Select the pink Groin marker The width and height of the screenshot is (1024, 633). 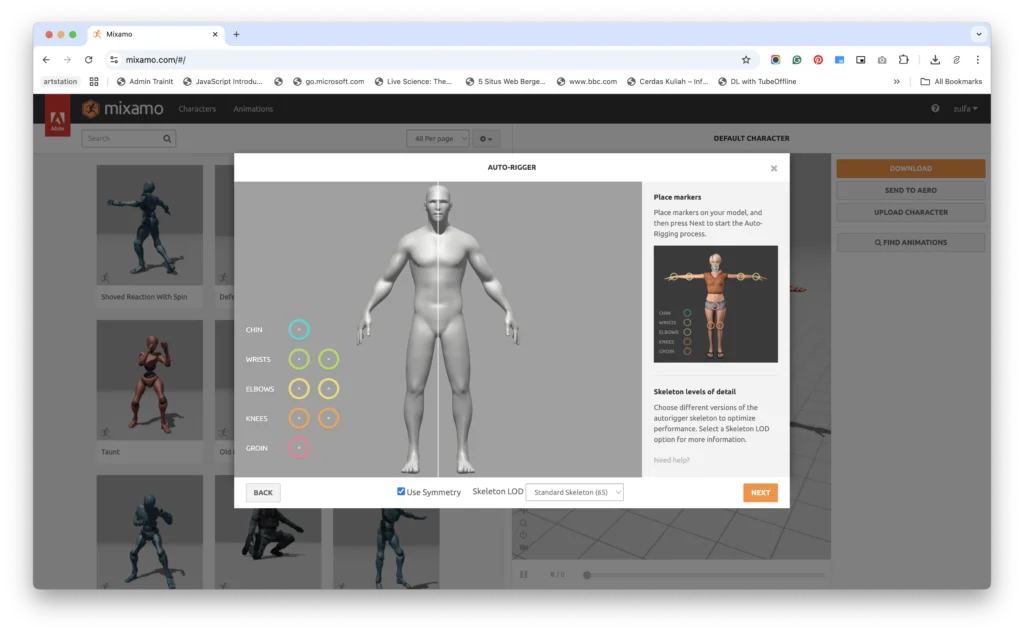(299, 448)
